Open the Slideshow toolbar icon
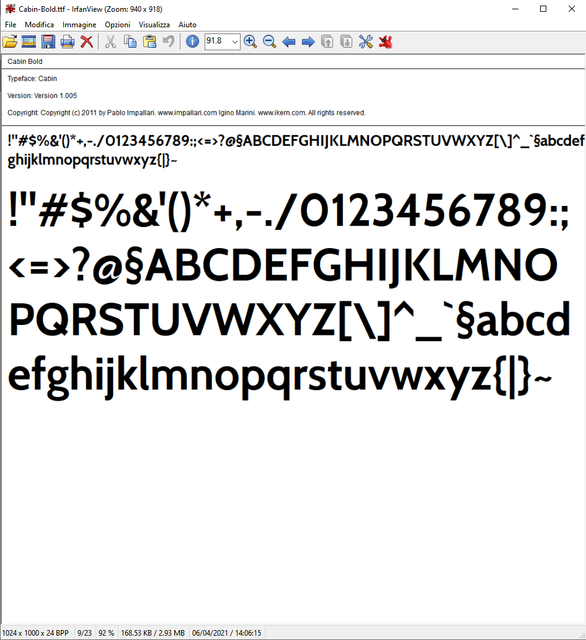 (x=29, y=42)
